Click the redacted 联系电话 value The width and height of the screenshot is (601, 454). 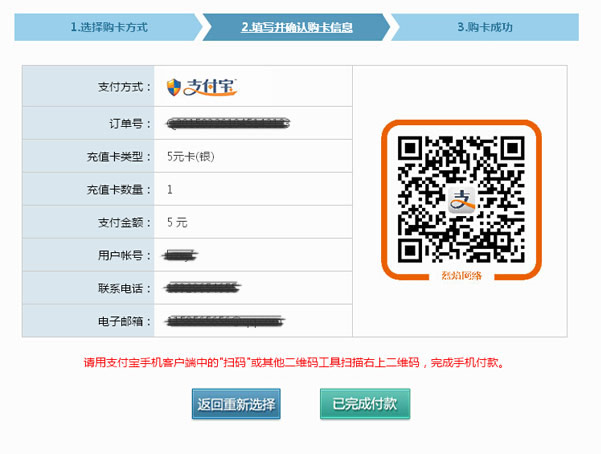click(x=202, y=288)
